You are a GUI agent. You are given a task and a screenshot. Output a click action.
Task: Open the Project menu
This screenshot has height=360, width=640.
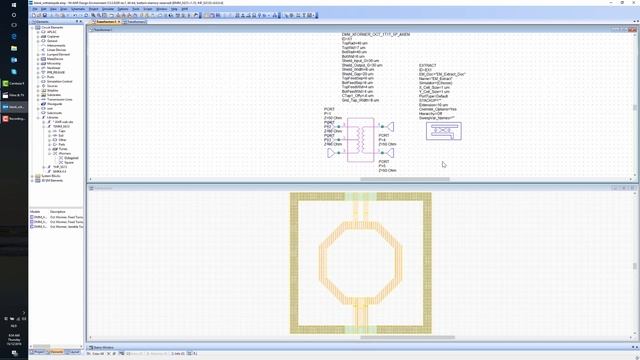pos(93,9)
